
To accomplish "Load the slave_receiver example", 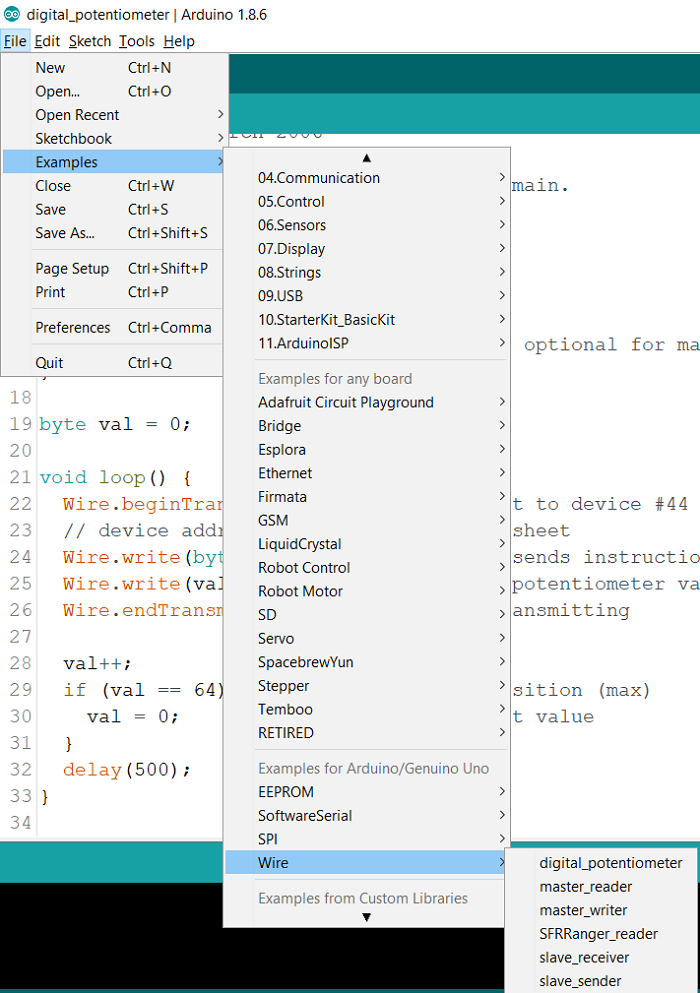I will [x=601, y=958].
